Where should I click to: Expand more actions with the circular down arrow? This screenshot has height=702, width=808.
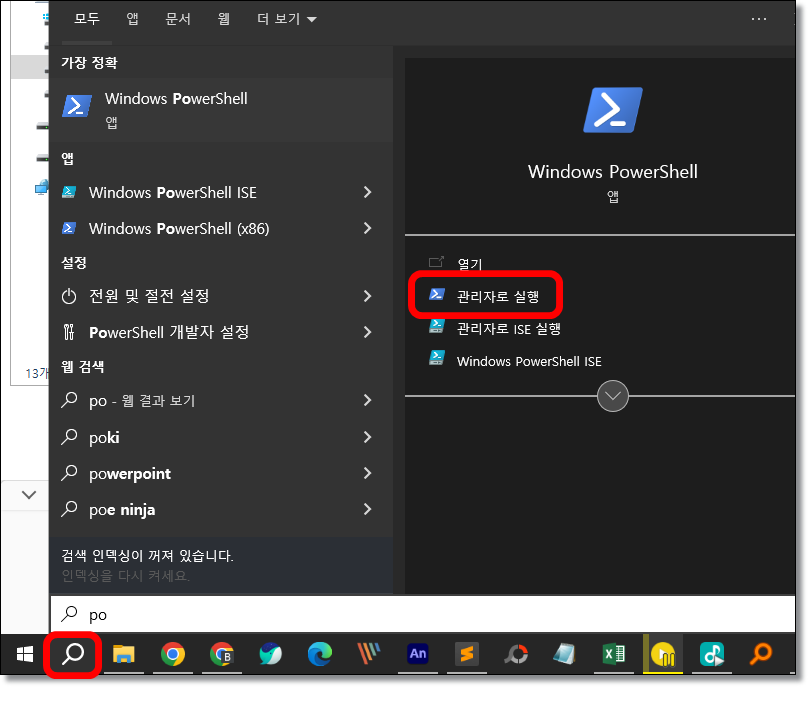pos(613,396)
